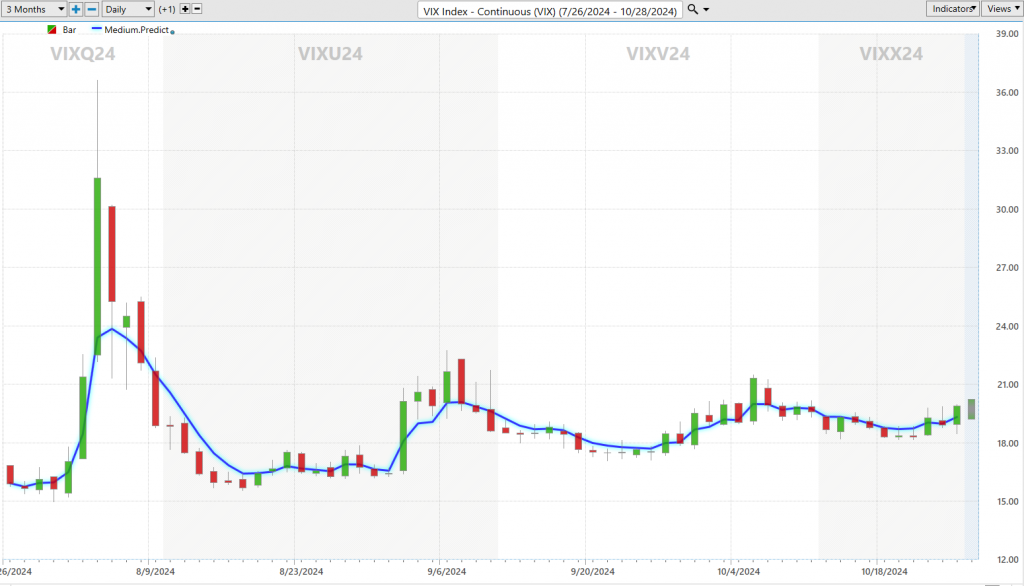This screenshot has height=586, width=1024.
Task: Click the 10/4/2024 date axis label
Action: 738,572
